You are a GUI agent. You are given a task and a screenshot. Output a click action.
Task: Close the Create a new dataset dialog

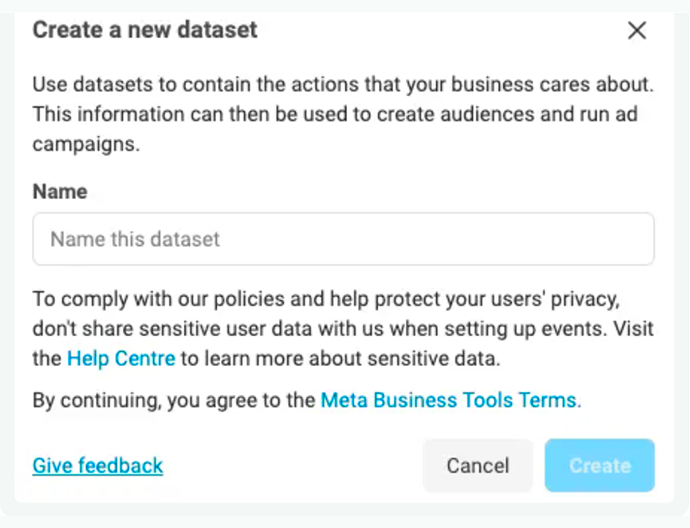tap(637, 31)
